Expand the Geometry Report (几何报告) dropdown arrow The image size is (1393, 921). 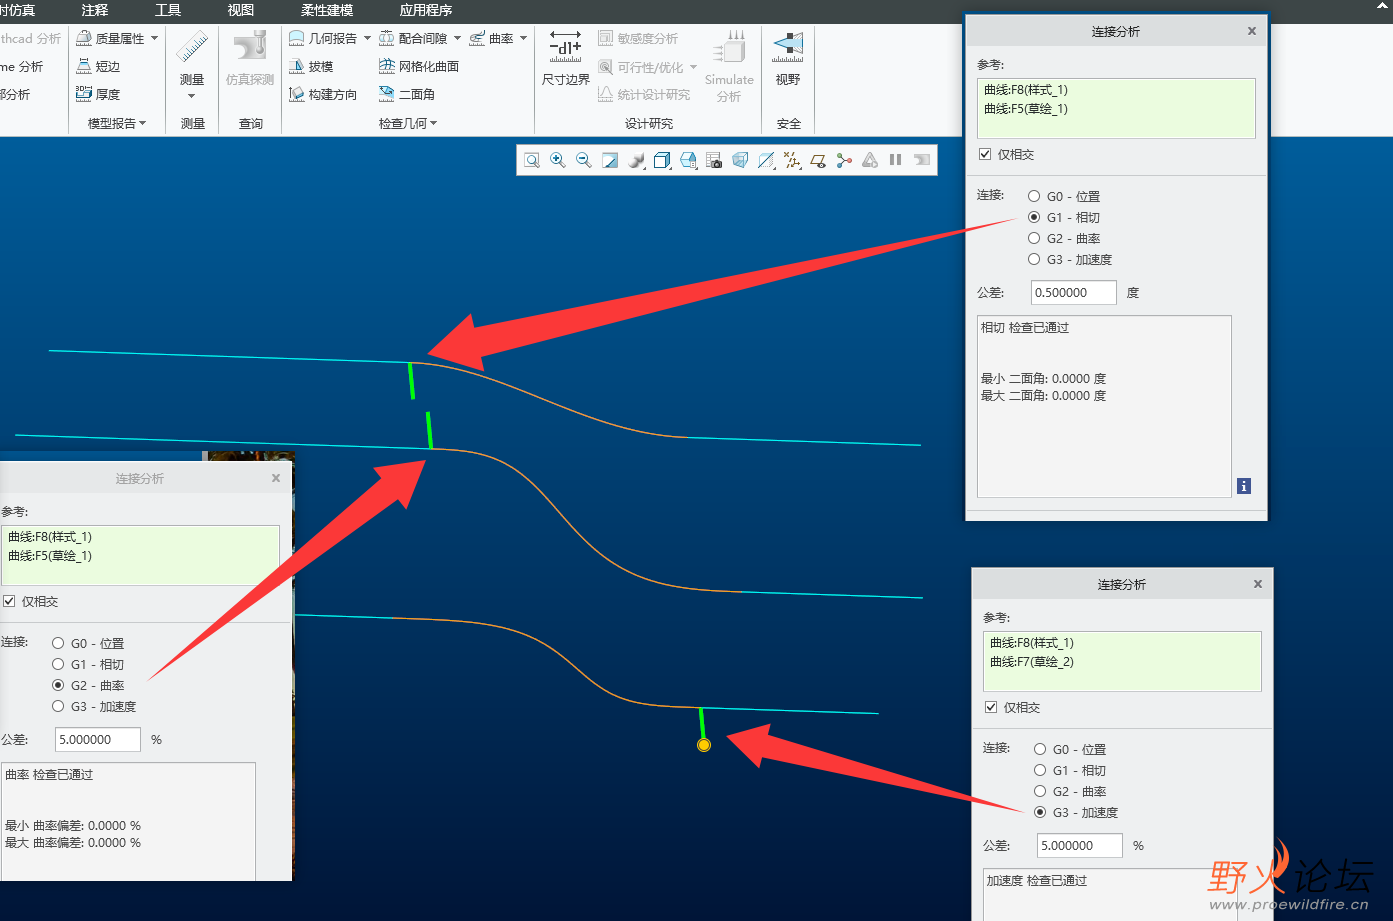(x=367, y=38)
